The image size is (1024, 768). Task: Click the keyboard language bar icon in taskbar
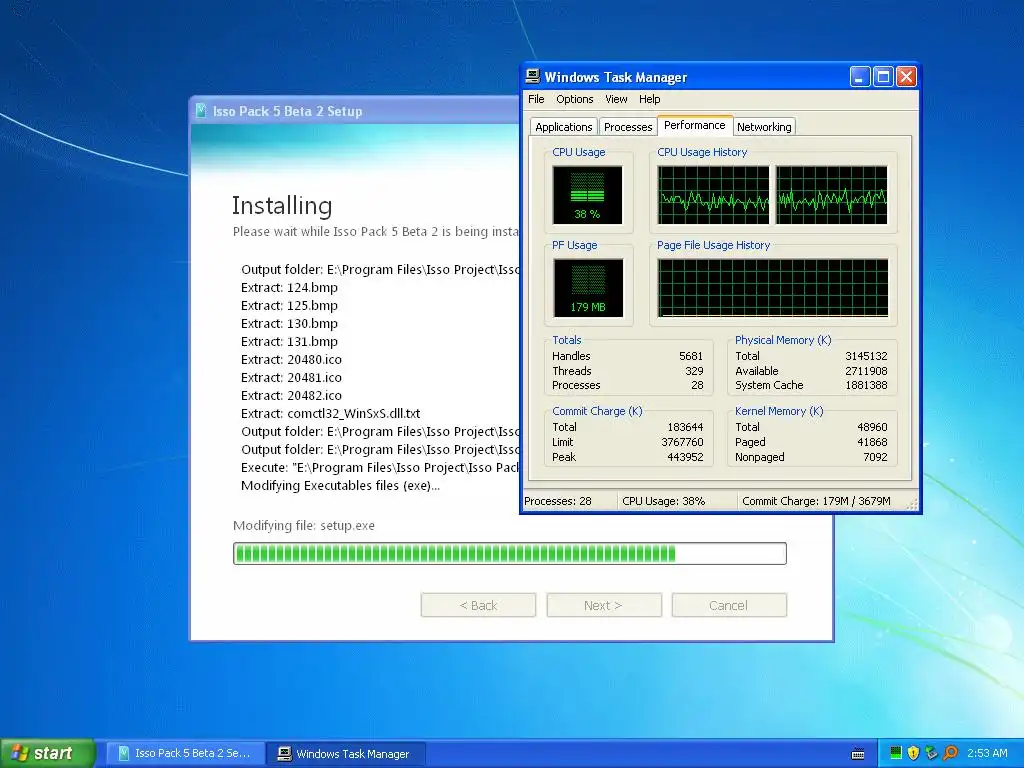[858, 754]
